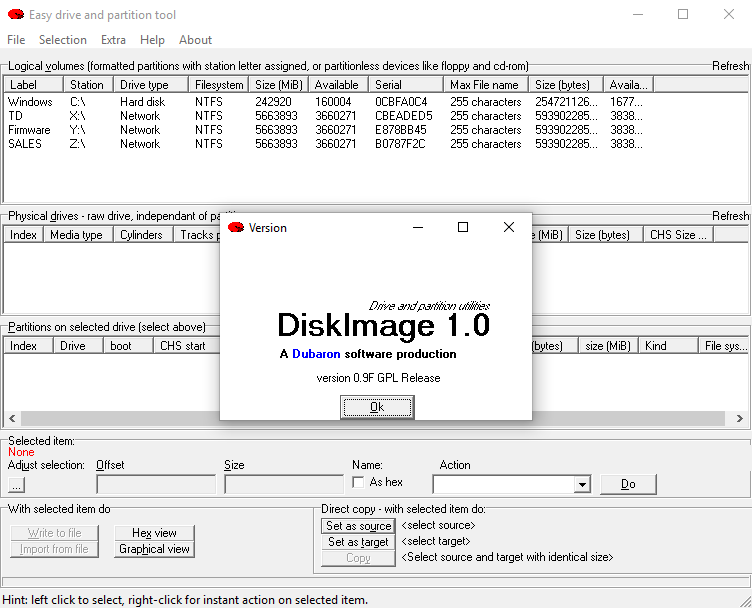This screenshot has height=608, width=752.
Task: Open the Hex view button
Action: (154, 533)
